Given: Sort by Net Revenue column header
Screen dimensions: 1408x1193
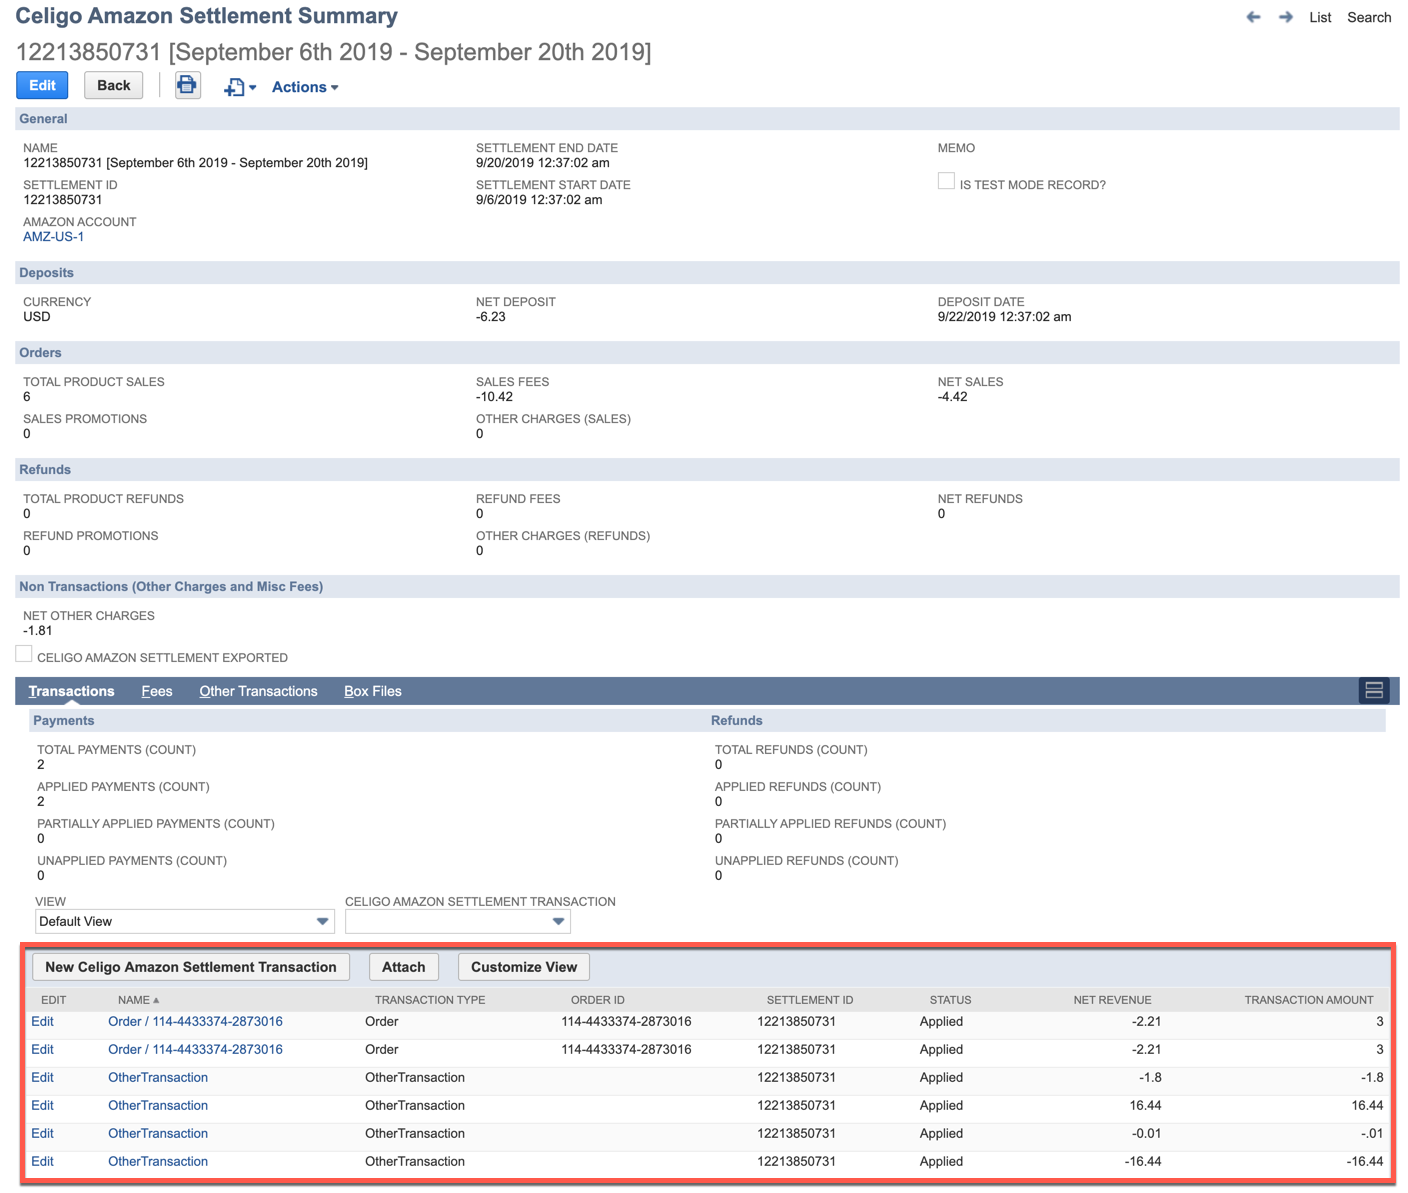Looking at the screenshot, I should (1112, 1000).
